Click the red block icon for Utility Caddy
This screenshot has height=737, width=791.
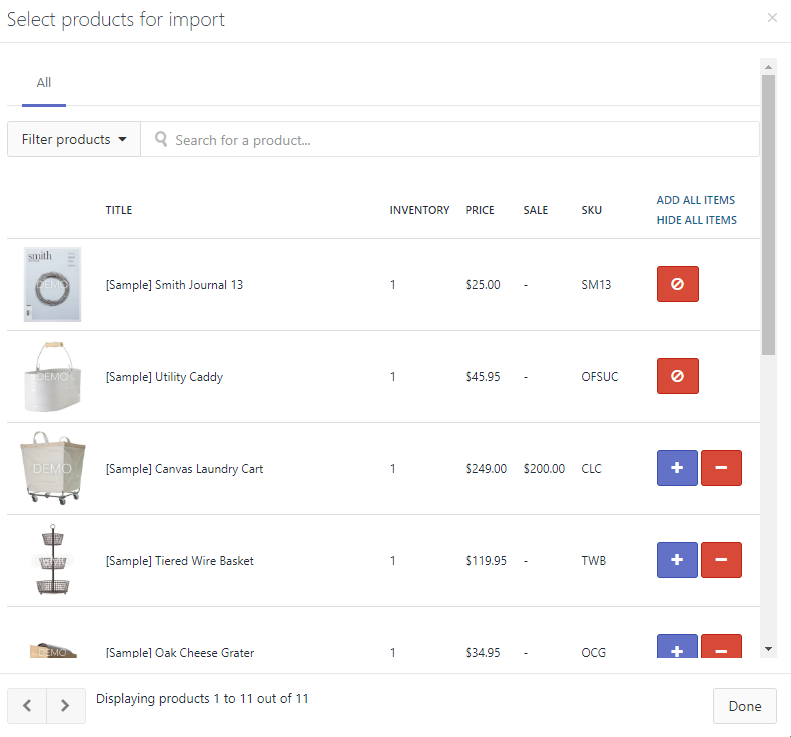click(x=677, y=376)
